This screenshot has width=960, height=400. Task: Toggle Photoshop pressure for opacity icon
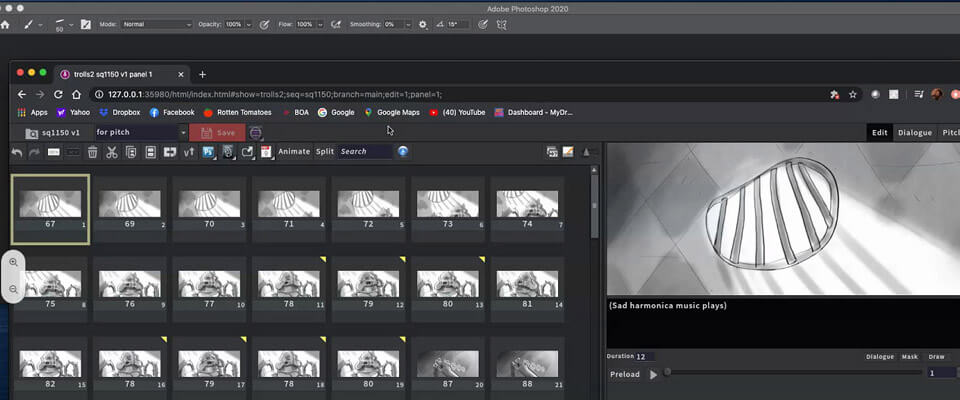click(x=264, y=25)
